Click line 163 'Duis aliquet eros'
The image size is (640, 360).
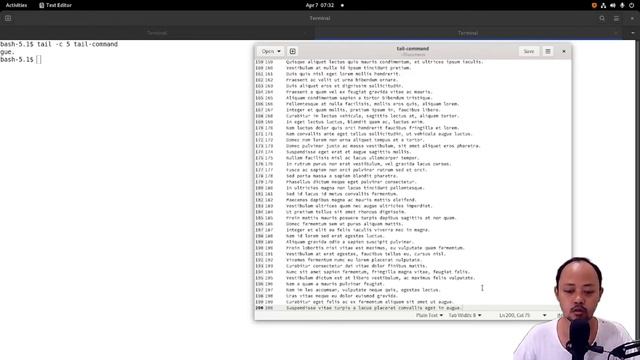tap(344, 86)
